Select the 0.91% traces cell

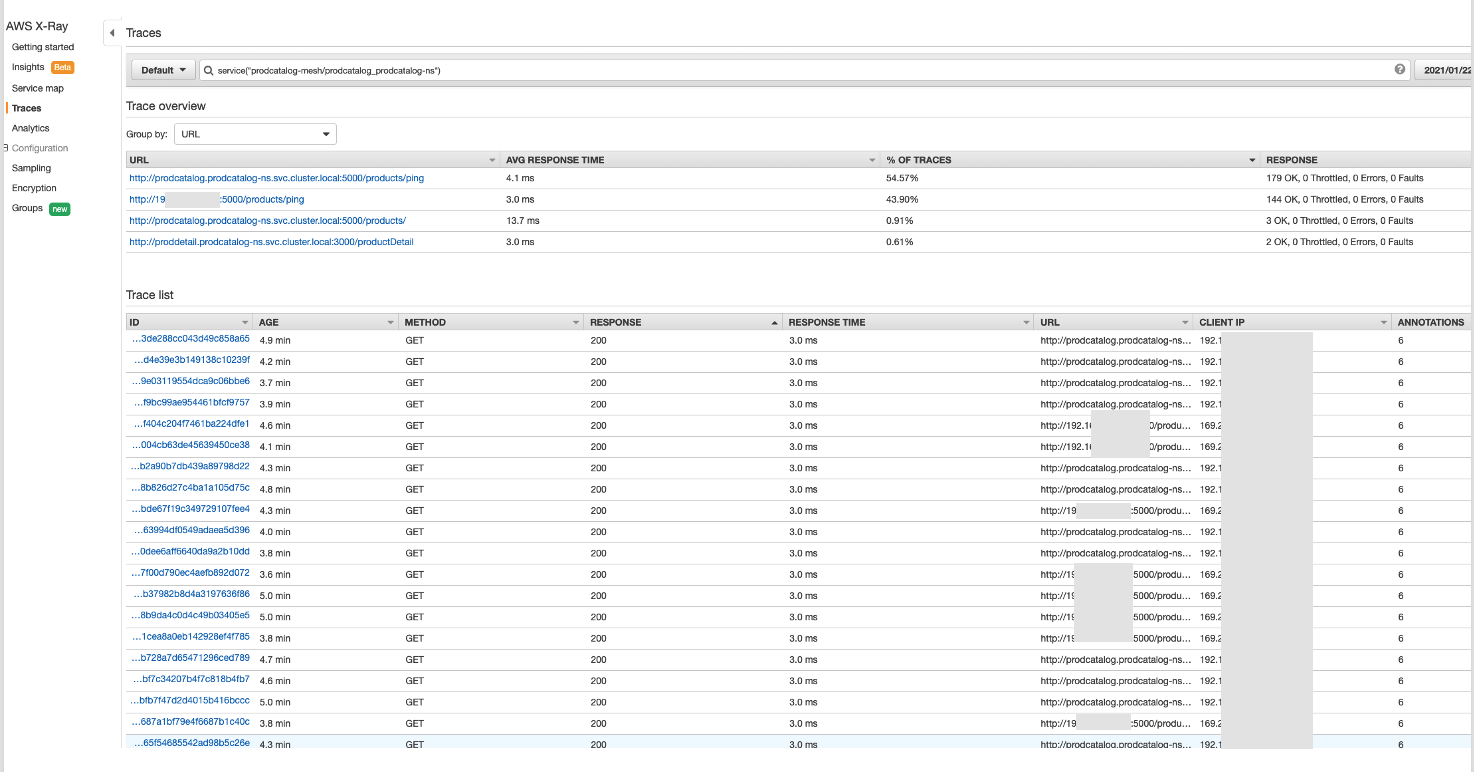coord(899,220)
